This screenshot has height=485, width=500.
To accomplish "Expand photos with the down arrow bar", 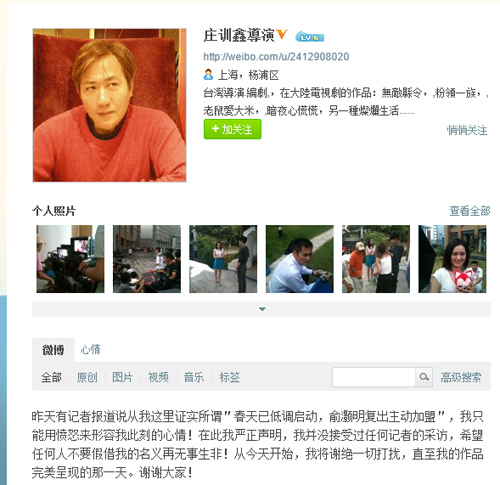I will point(261,309).
